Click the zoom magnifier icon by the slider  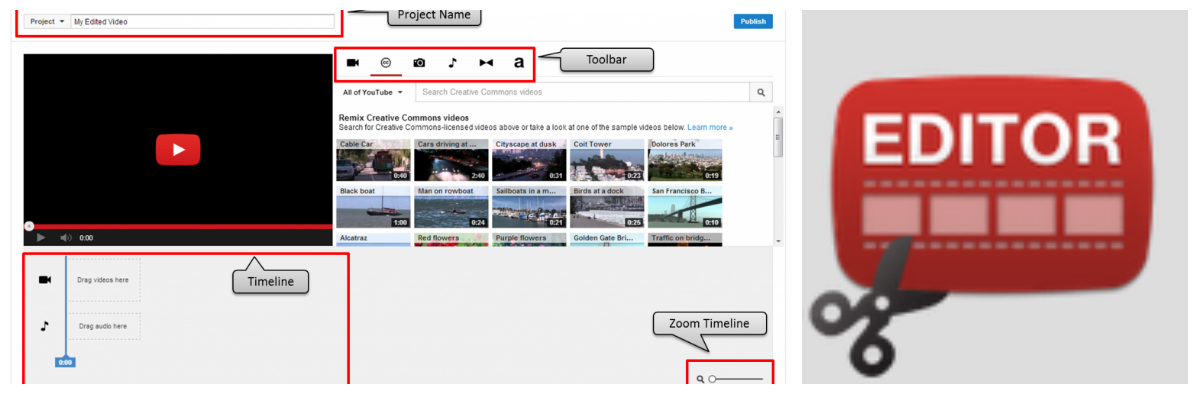coord(700,379)
